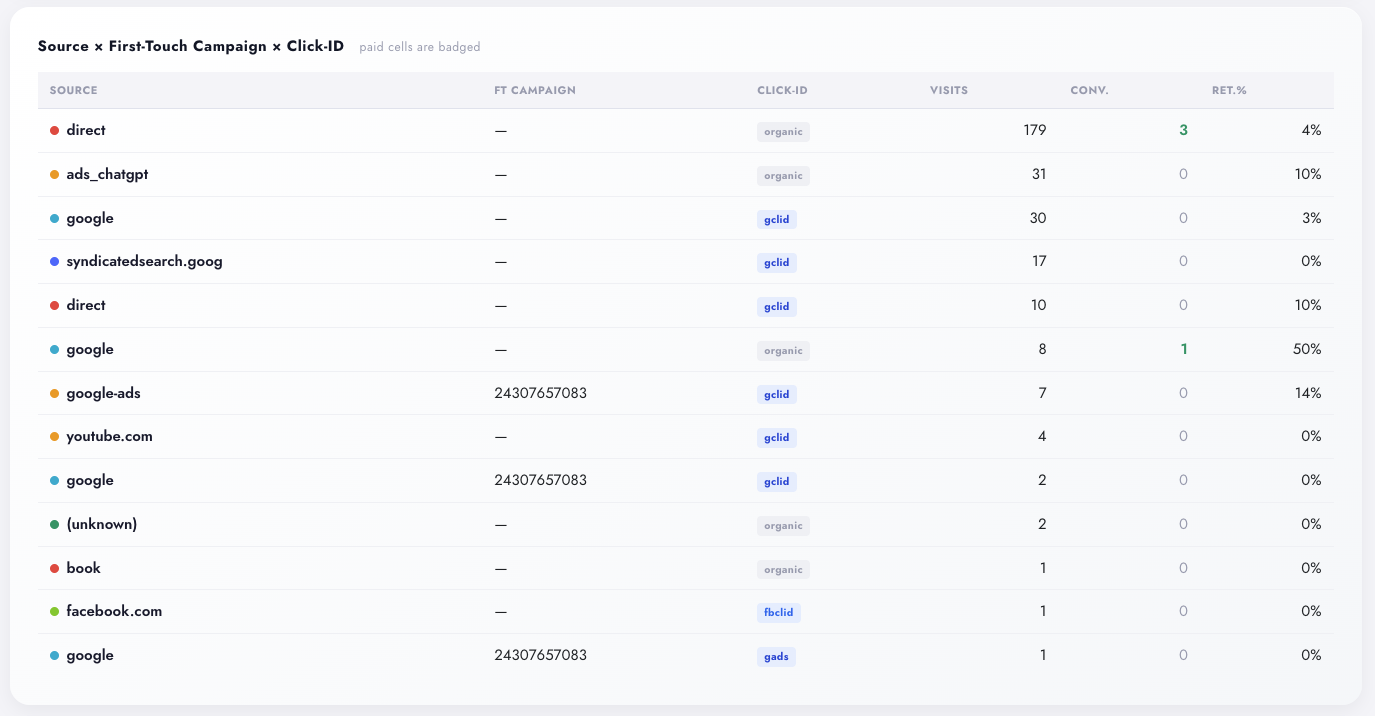Click the visits value 17
This screenshot has height=716, width=1375.
tap(1039, 261)
